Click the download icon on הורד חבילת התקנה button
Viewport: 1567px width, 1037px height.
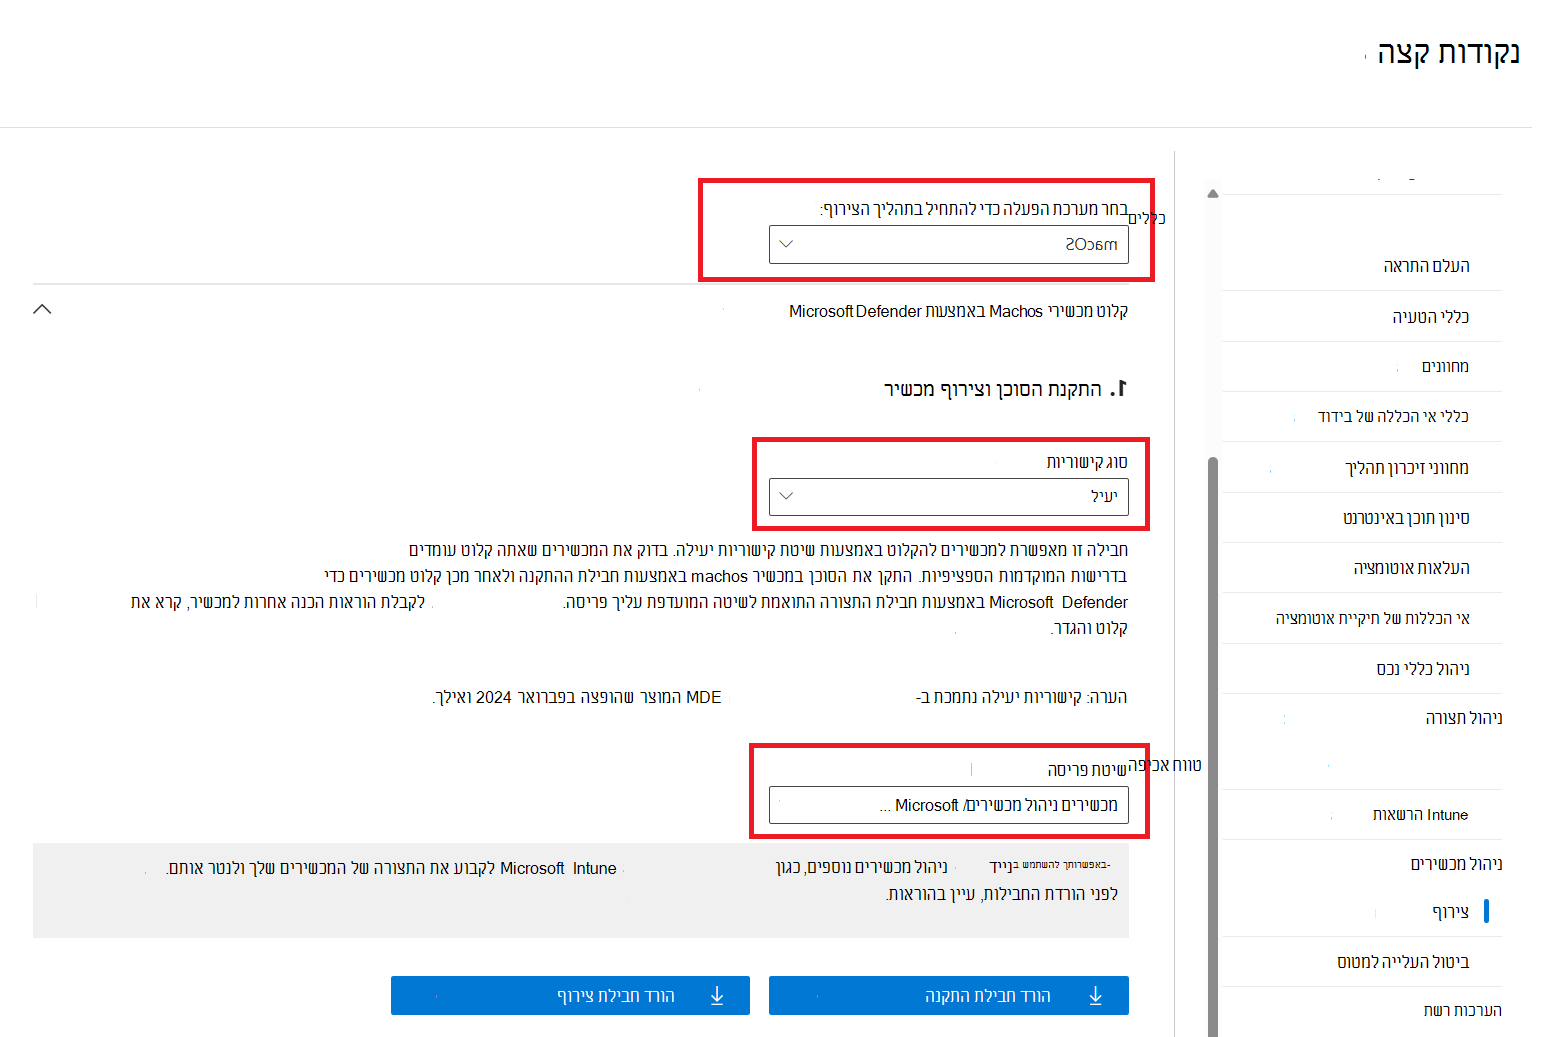coord(1095,995)
